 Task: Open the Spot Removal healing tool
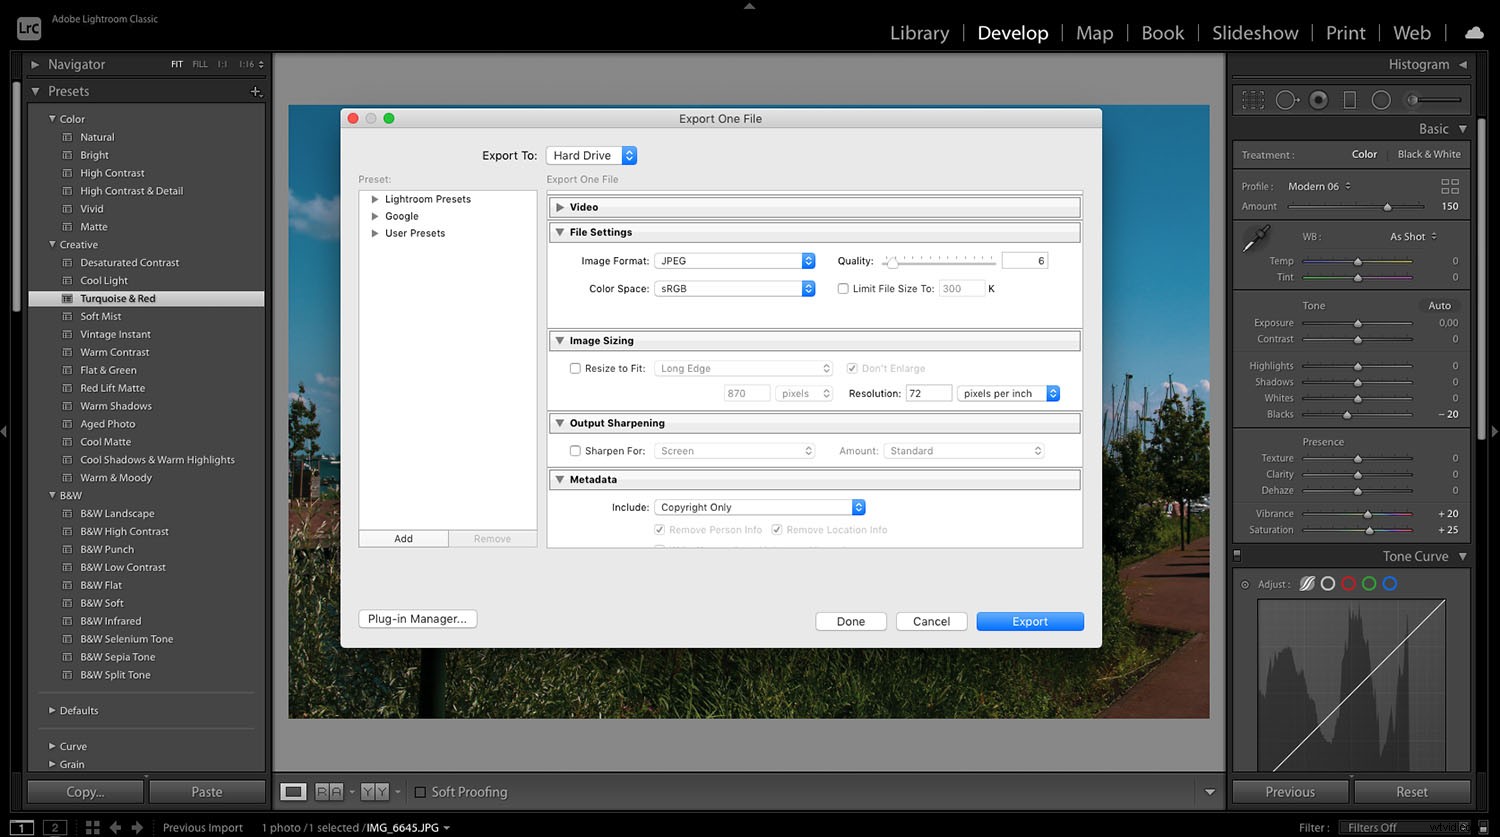point(1287,99)
